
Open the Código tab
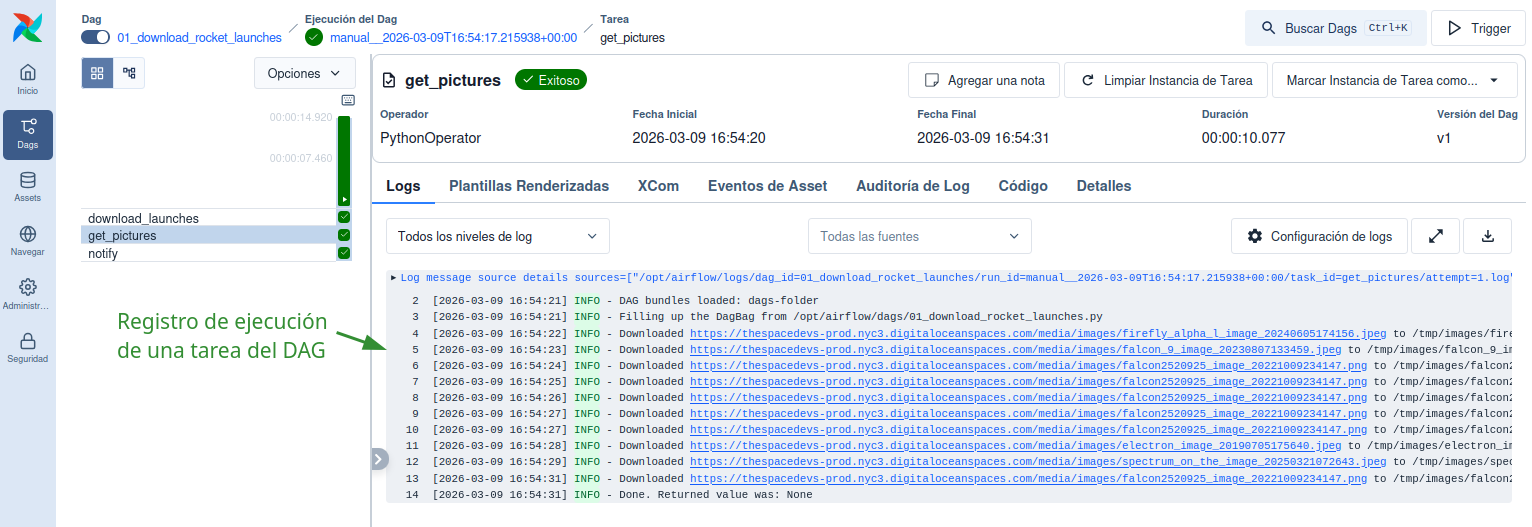pyautogui.click(x=1022, y=186)
